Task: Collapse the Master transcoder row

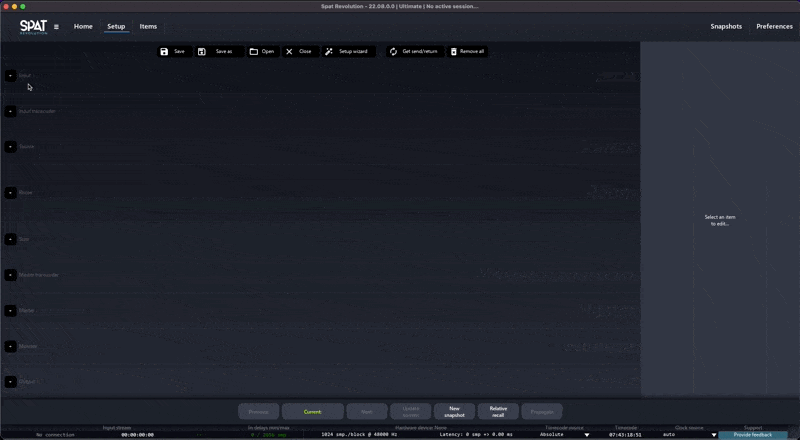Action: click(x=10, y=275)
